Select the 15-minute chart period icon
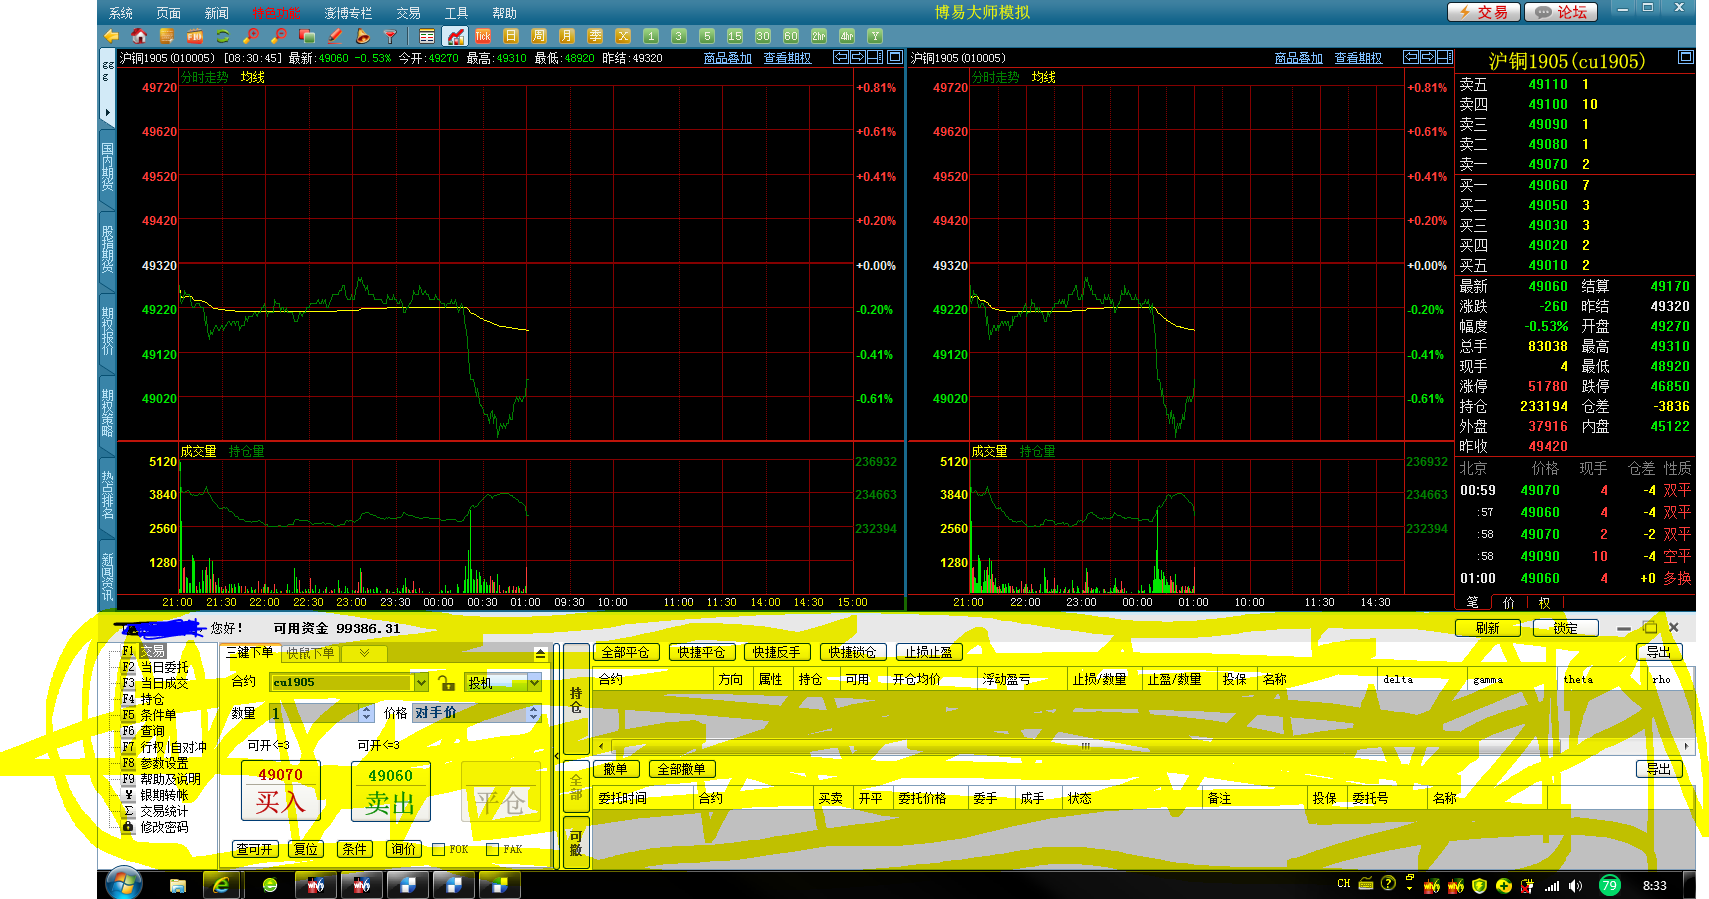The height and width of the screenshot is (899, 1709). [735, 36]
